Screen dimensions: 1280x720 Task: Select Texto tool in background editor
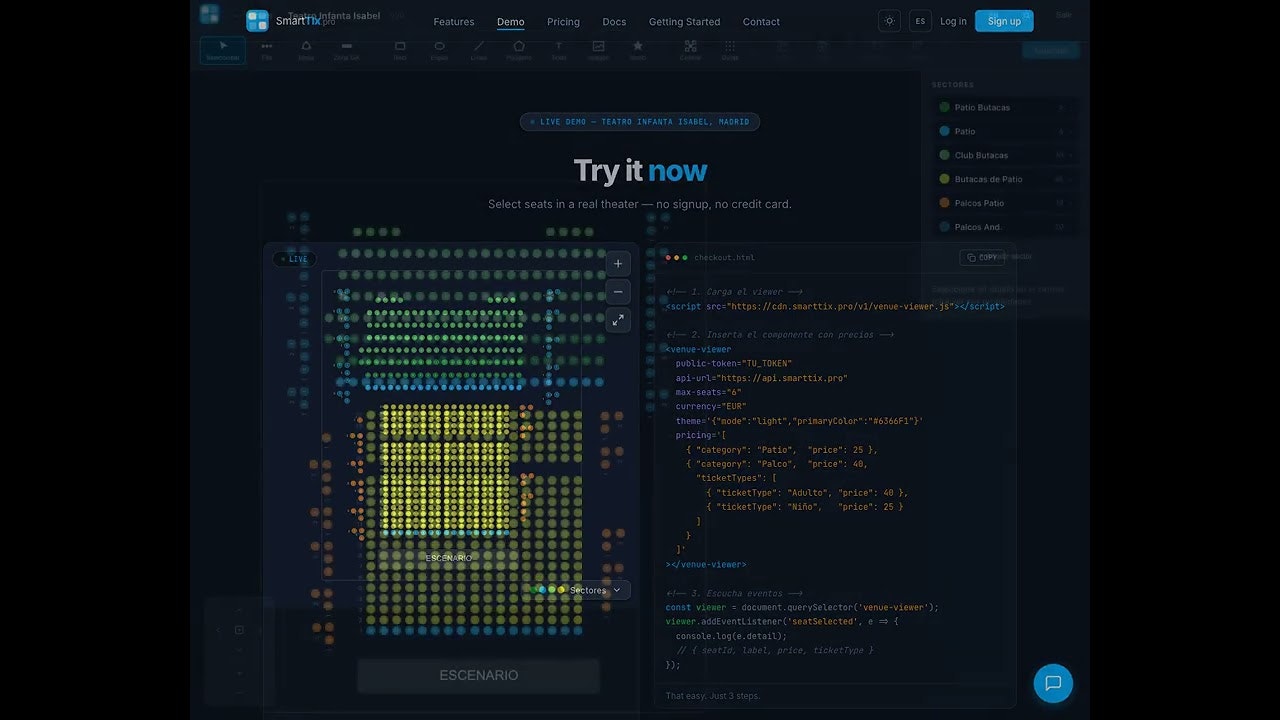559,50
